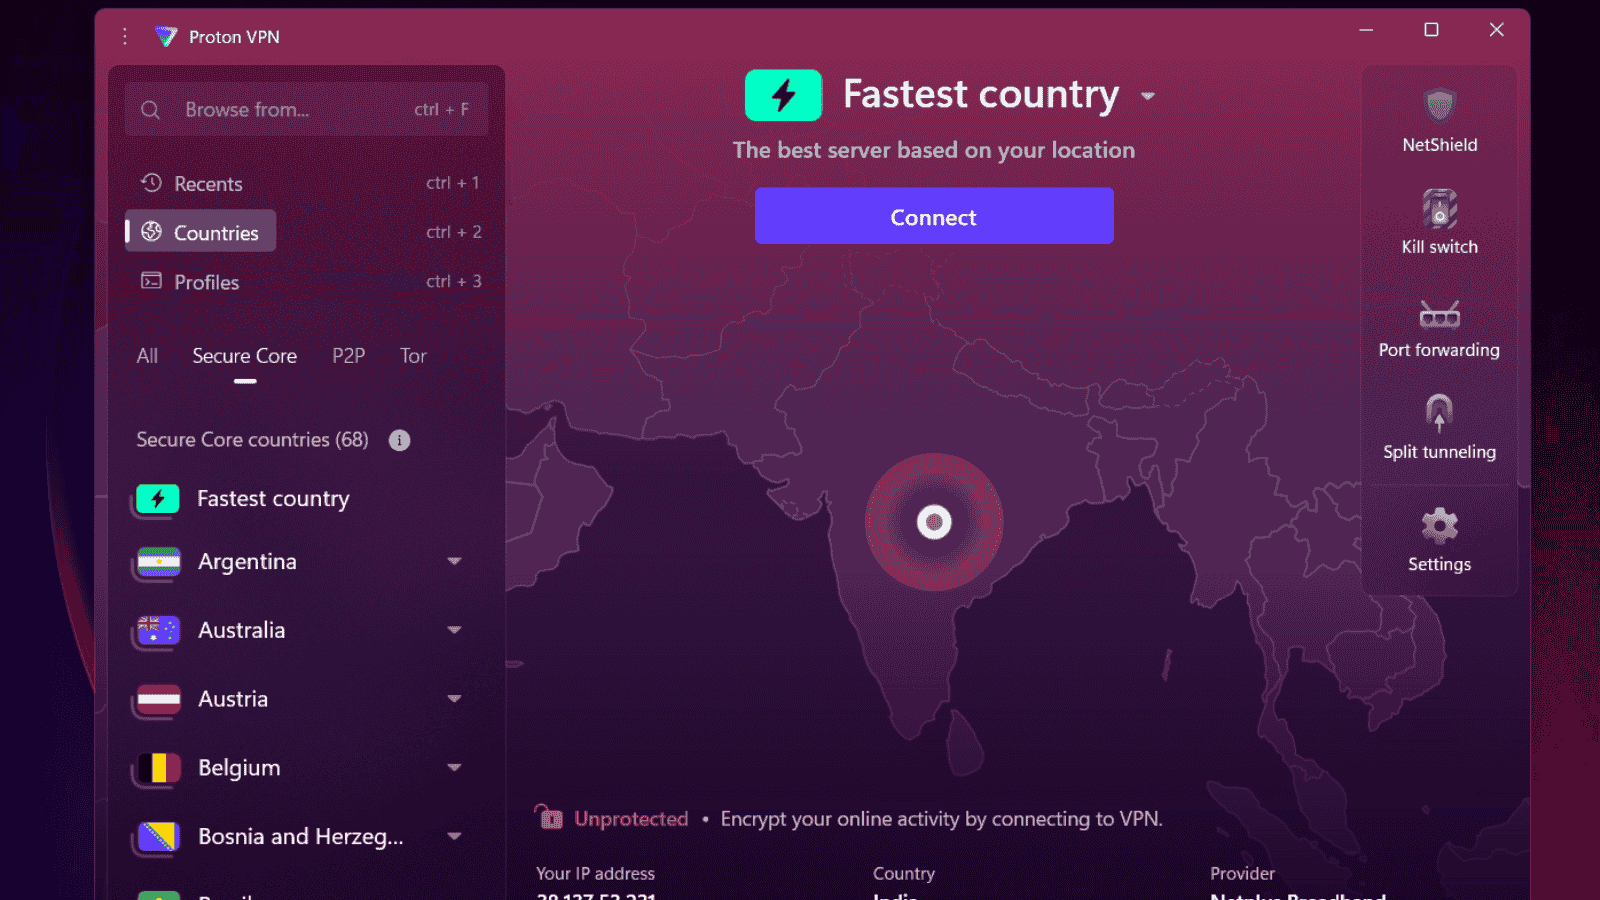Open the Kill switch settings
Image resolution: width=1600 pixels, height=900 pixels.
[1439, 222]
